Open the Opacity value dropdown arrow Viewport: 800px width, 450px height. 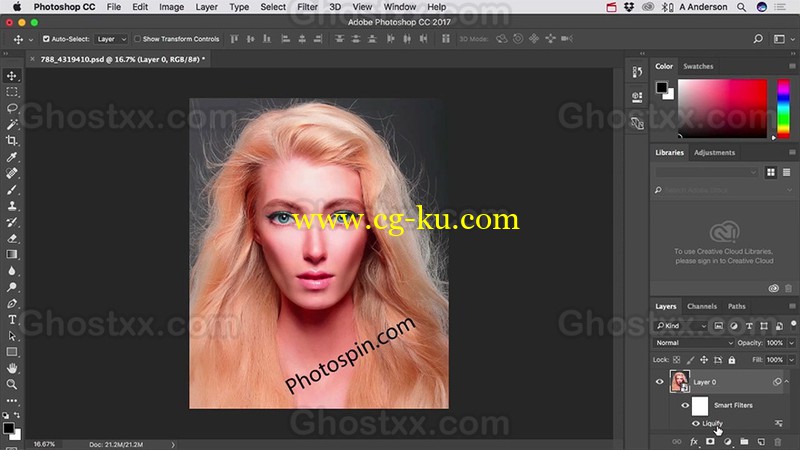coord(791,343)
